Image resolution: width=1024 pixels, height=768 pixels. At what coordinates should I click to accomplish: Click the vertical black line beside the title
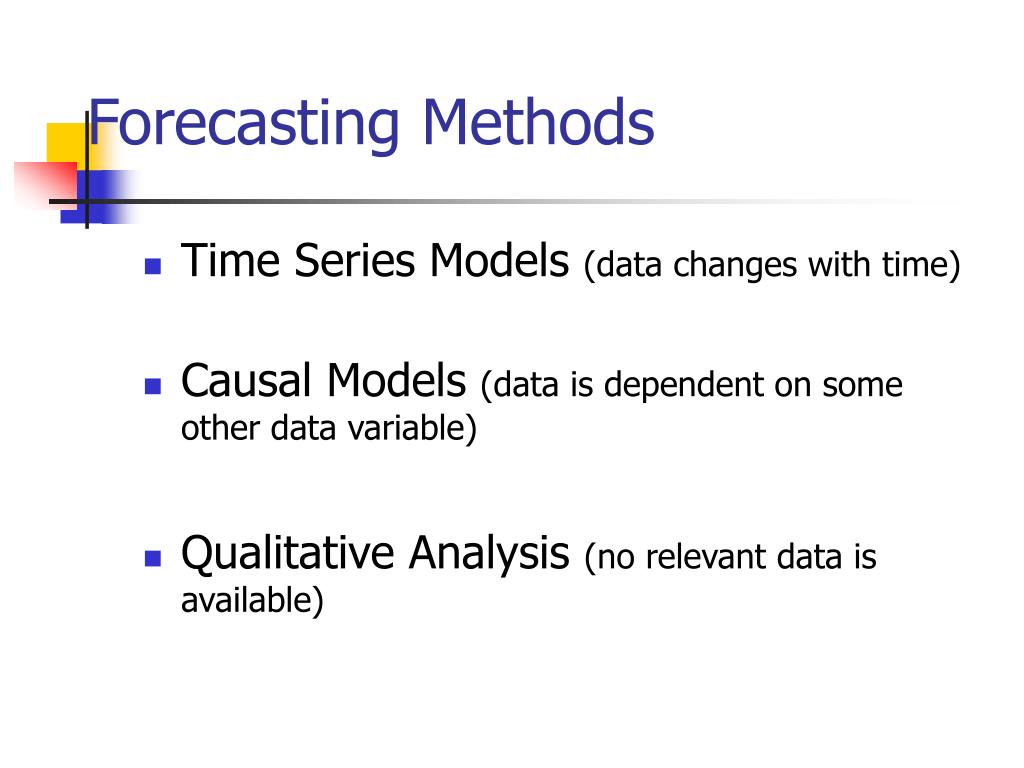(87, 170)
